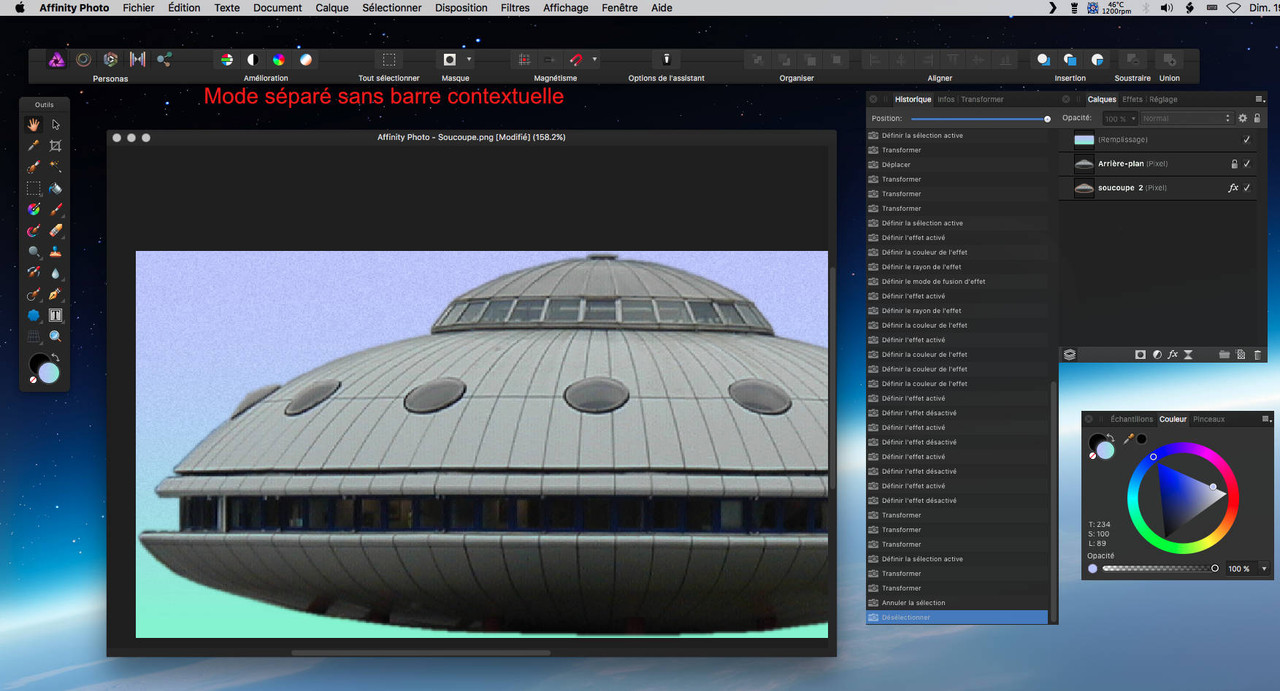This screenshot has width=1280, height=691.
Task: Select the Eraser tool
Action: (x=56, y=230)
